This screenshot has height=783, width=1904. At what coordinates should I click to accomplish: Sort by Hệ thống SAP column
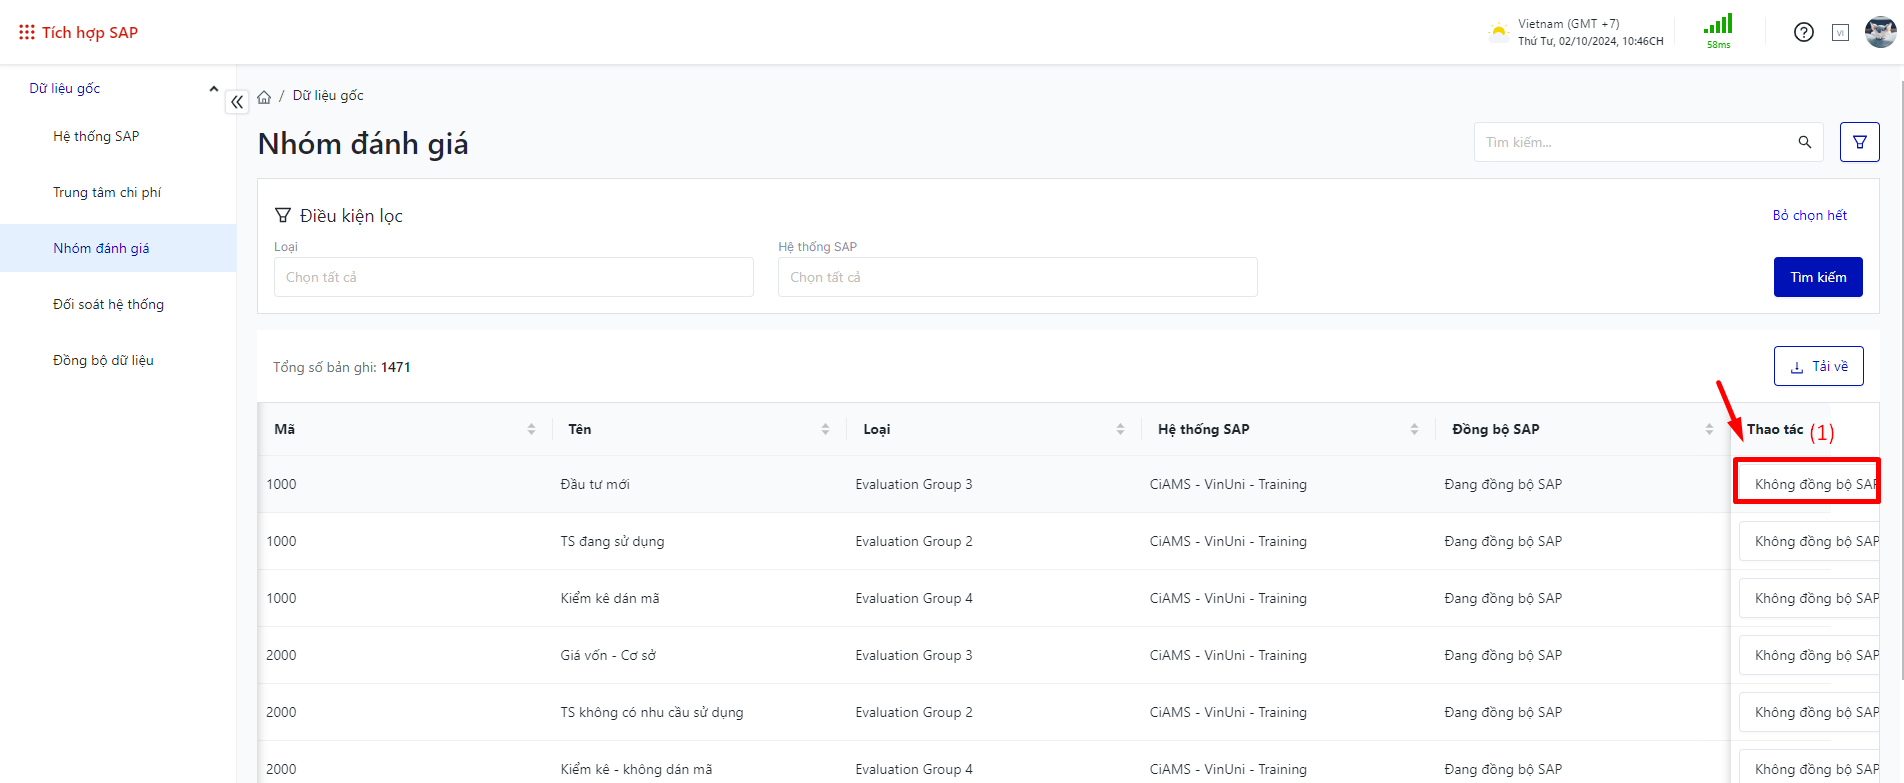pos(1414,429)
